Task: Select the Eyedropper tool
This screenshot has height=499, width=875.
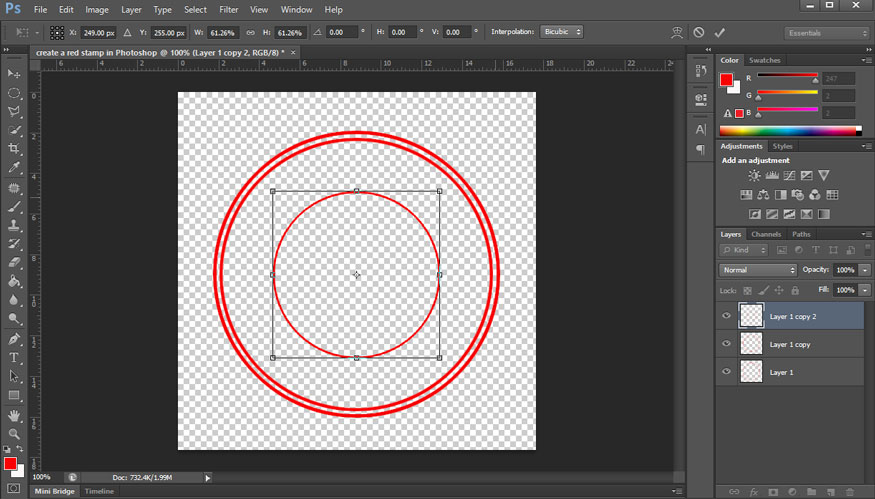Action: (x=14, y=168)
